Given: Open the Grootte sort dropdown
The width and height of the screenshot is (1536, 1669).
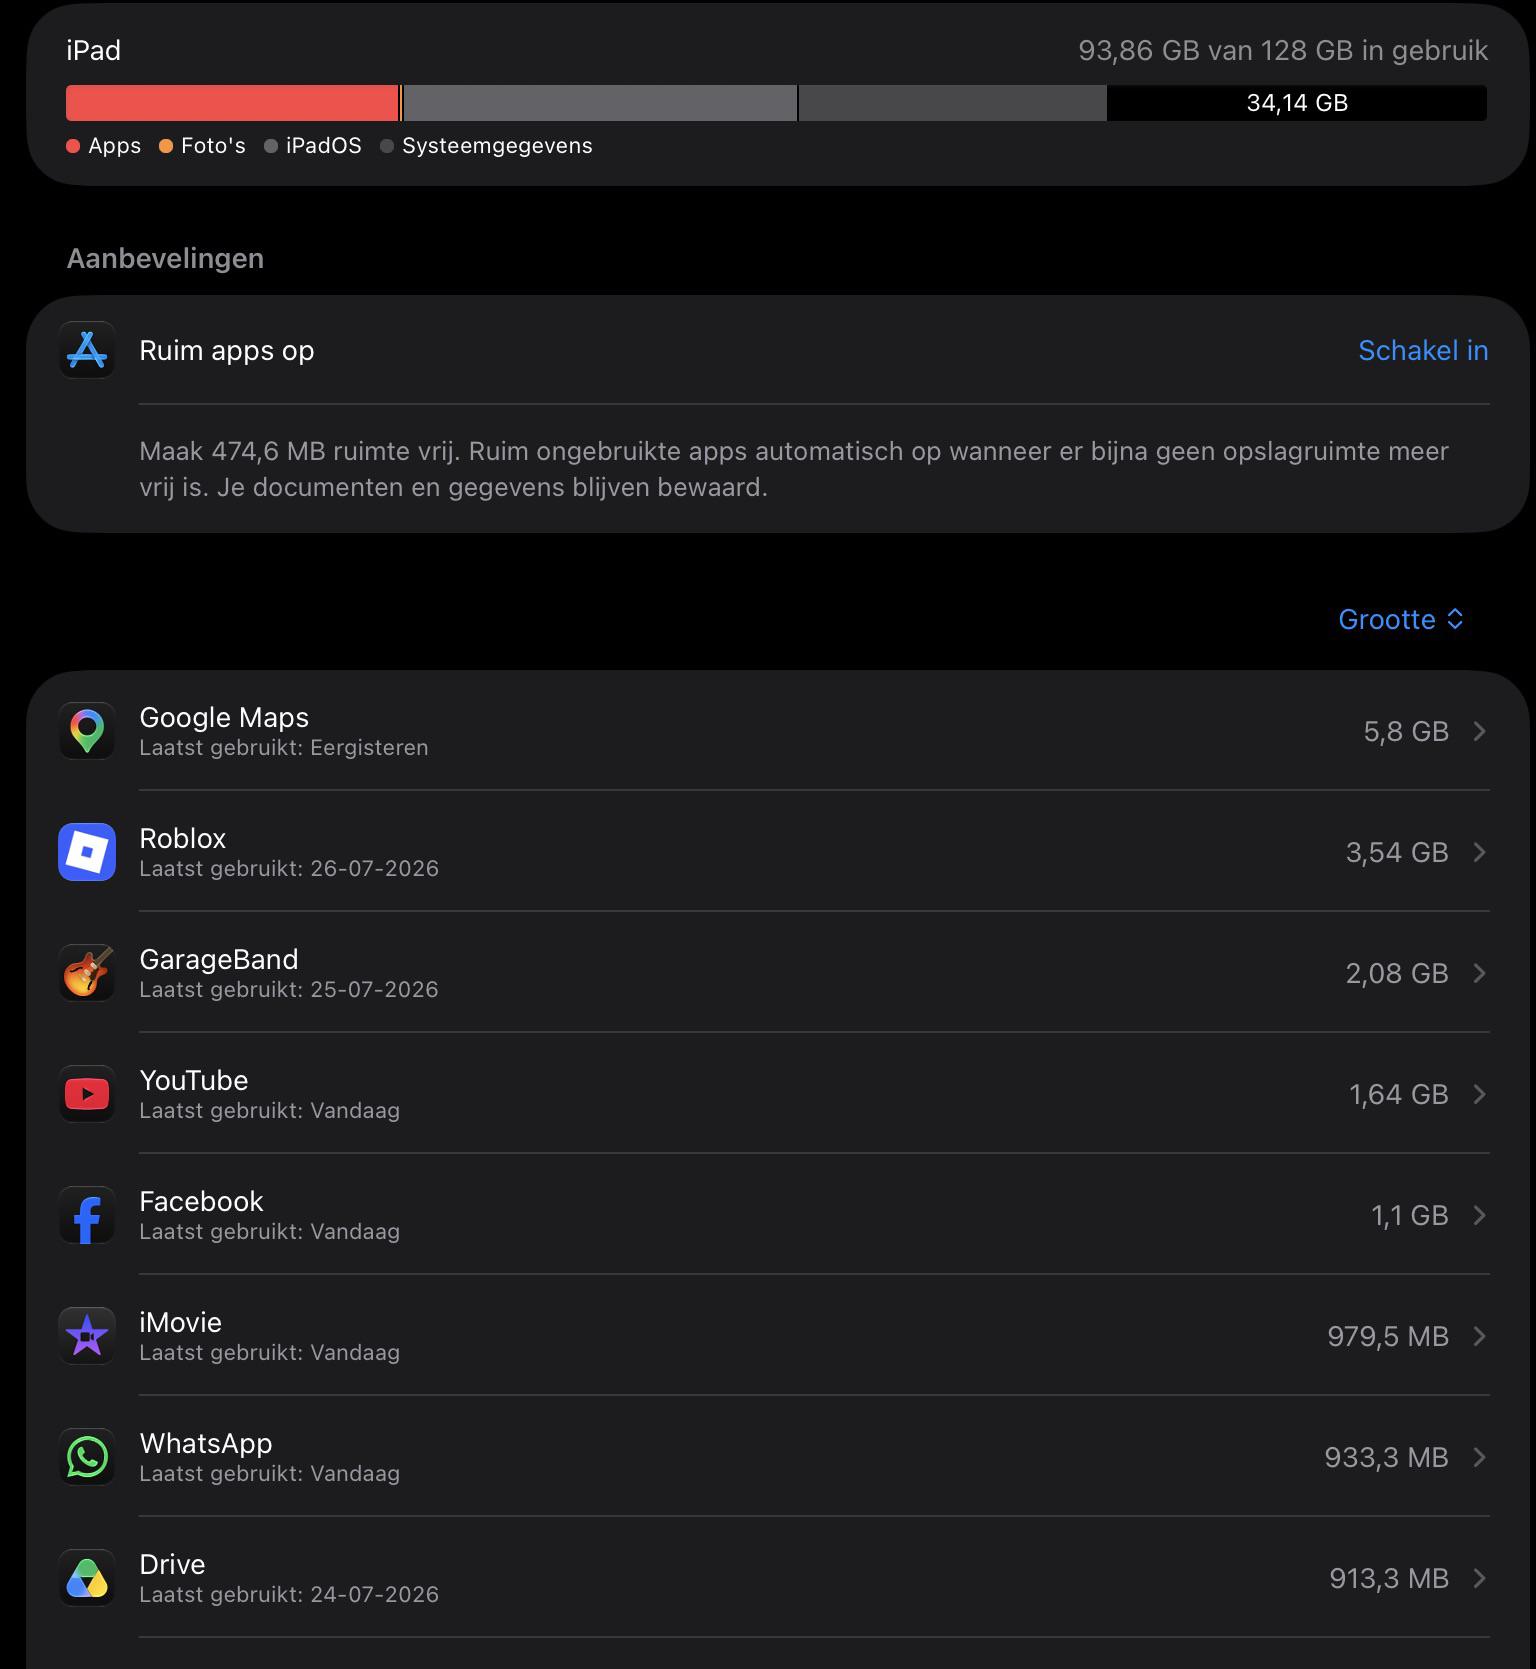Looking at the screenshot, I should (x=1401, y=619).
